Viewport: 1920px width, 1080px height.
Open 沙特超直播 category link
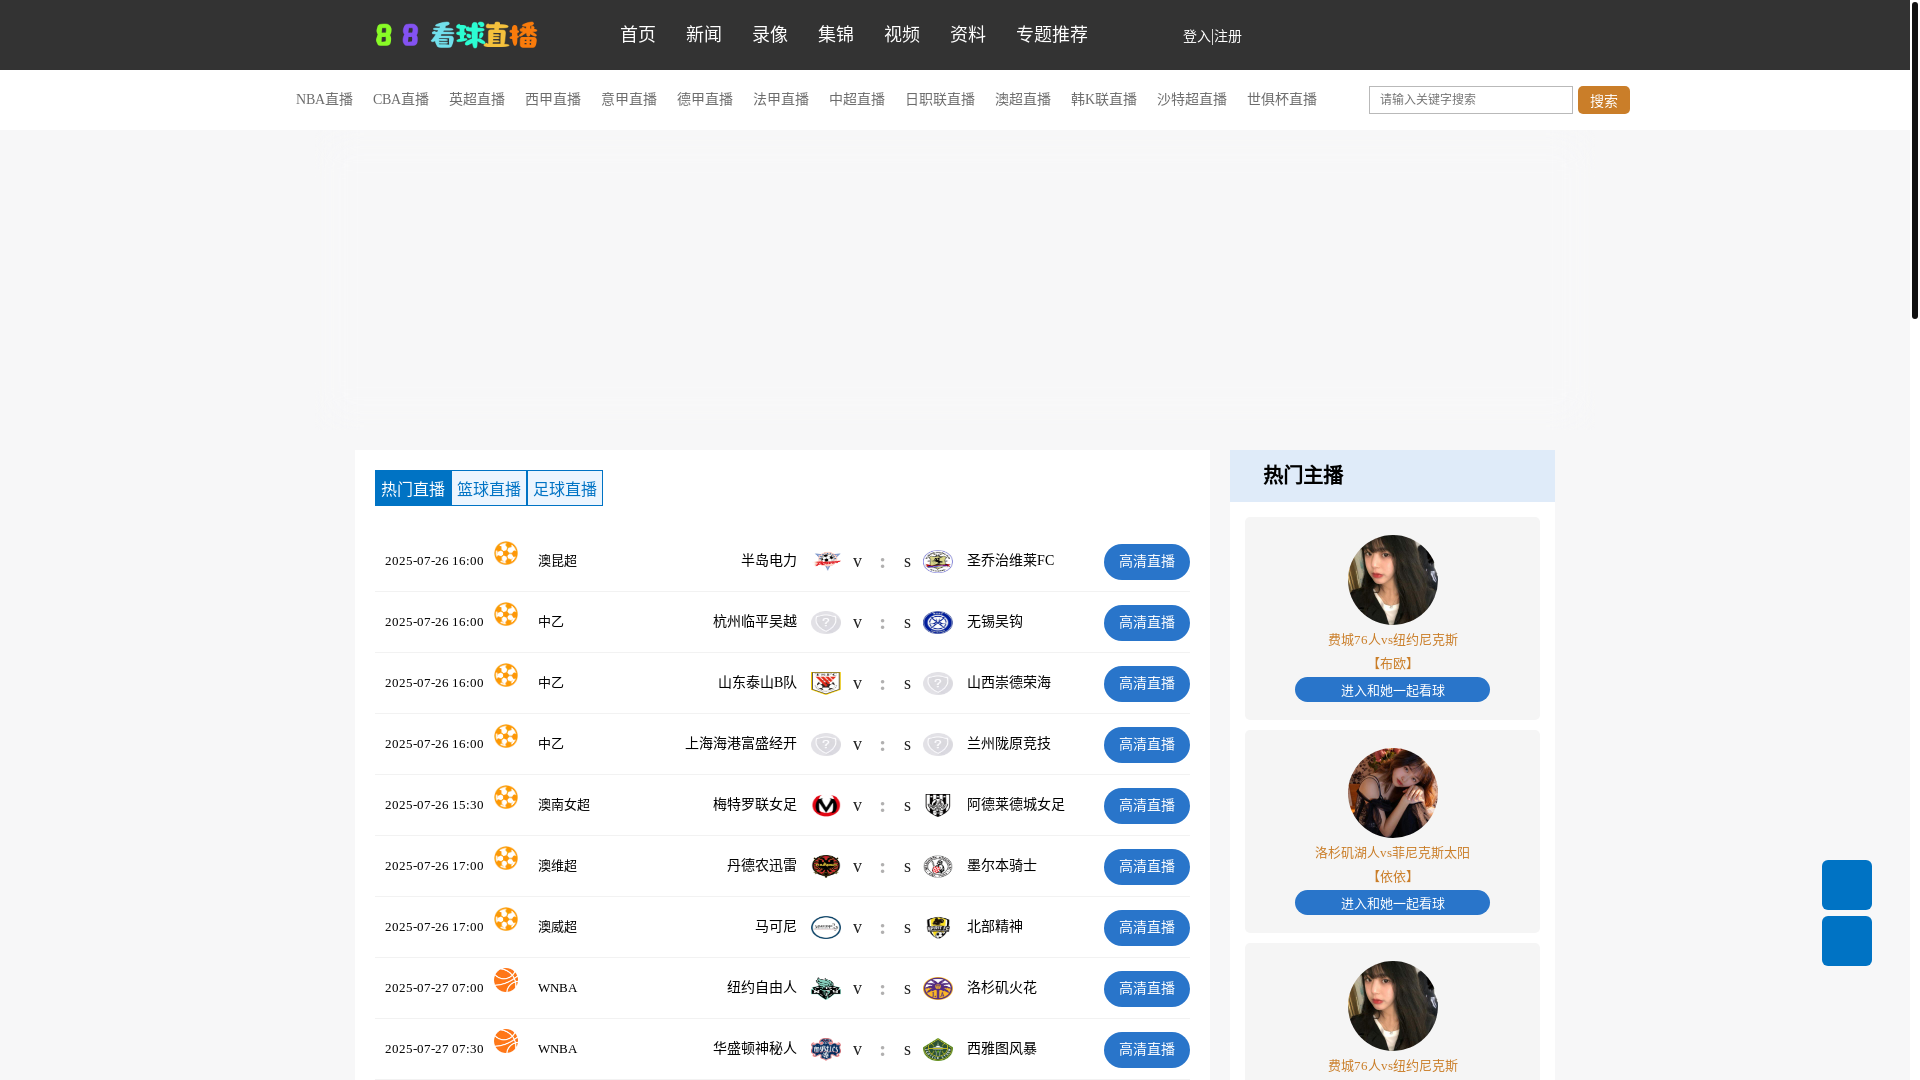(1192, 100)
